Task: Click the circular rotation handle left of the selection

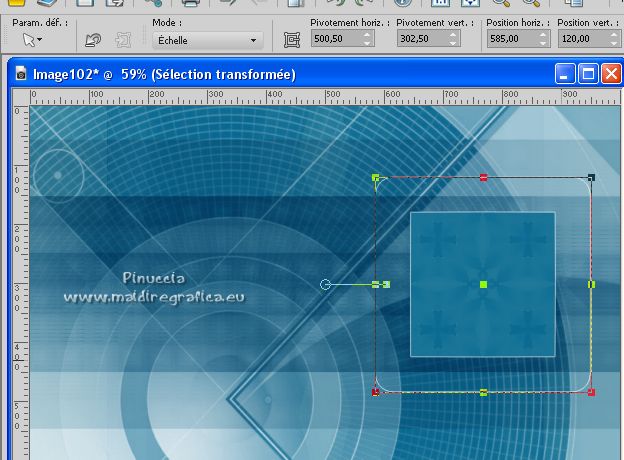Action: click(x=325, y=284)
